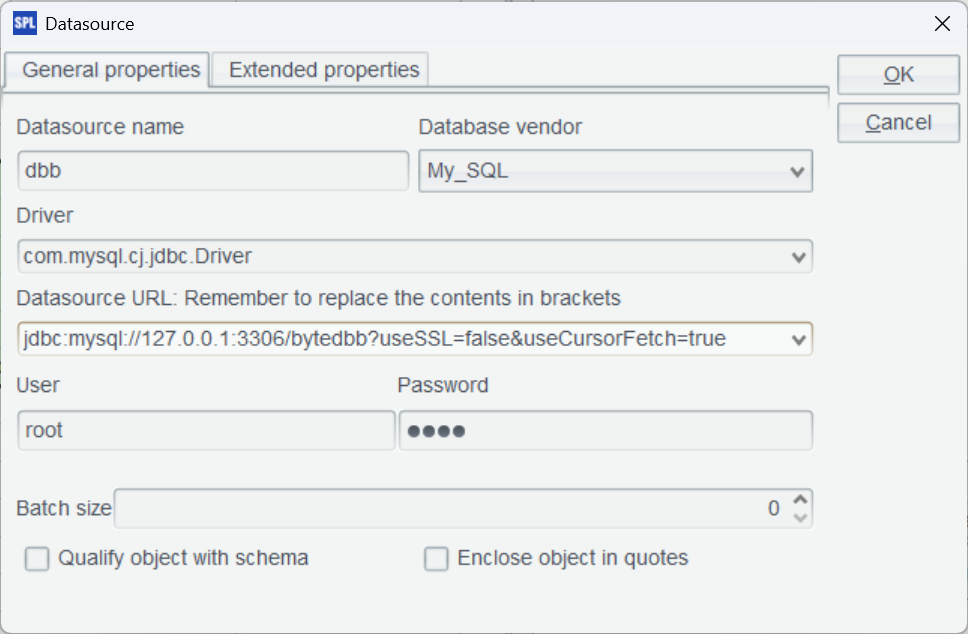Viewport: 968px width, 634px height.
Task: Click the SPL application icon in title bar
Action: point(24,23)
